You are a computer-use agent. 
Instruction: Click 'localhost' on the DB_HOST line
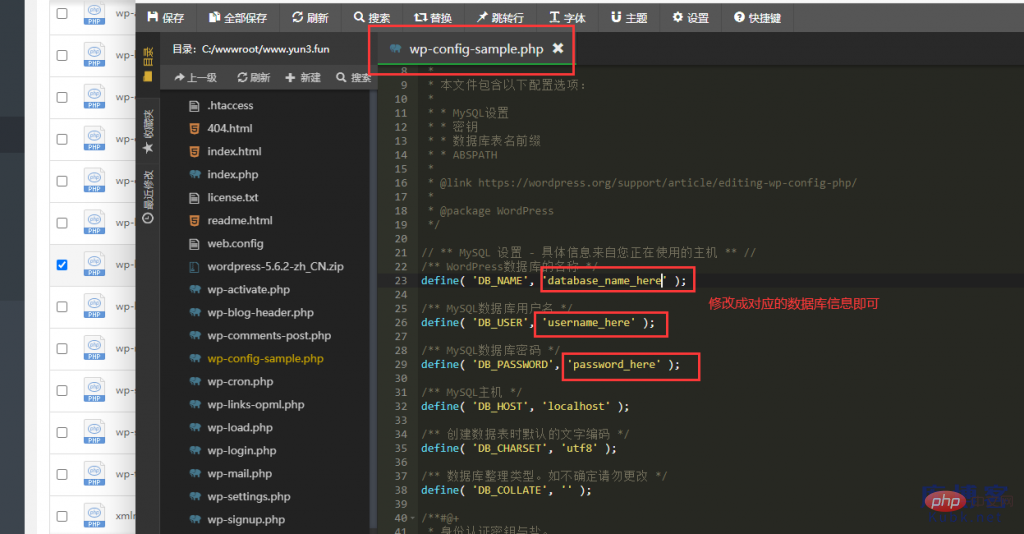(576, 406)
